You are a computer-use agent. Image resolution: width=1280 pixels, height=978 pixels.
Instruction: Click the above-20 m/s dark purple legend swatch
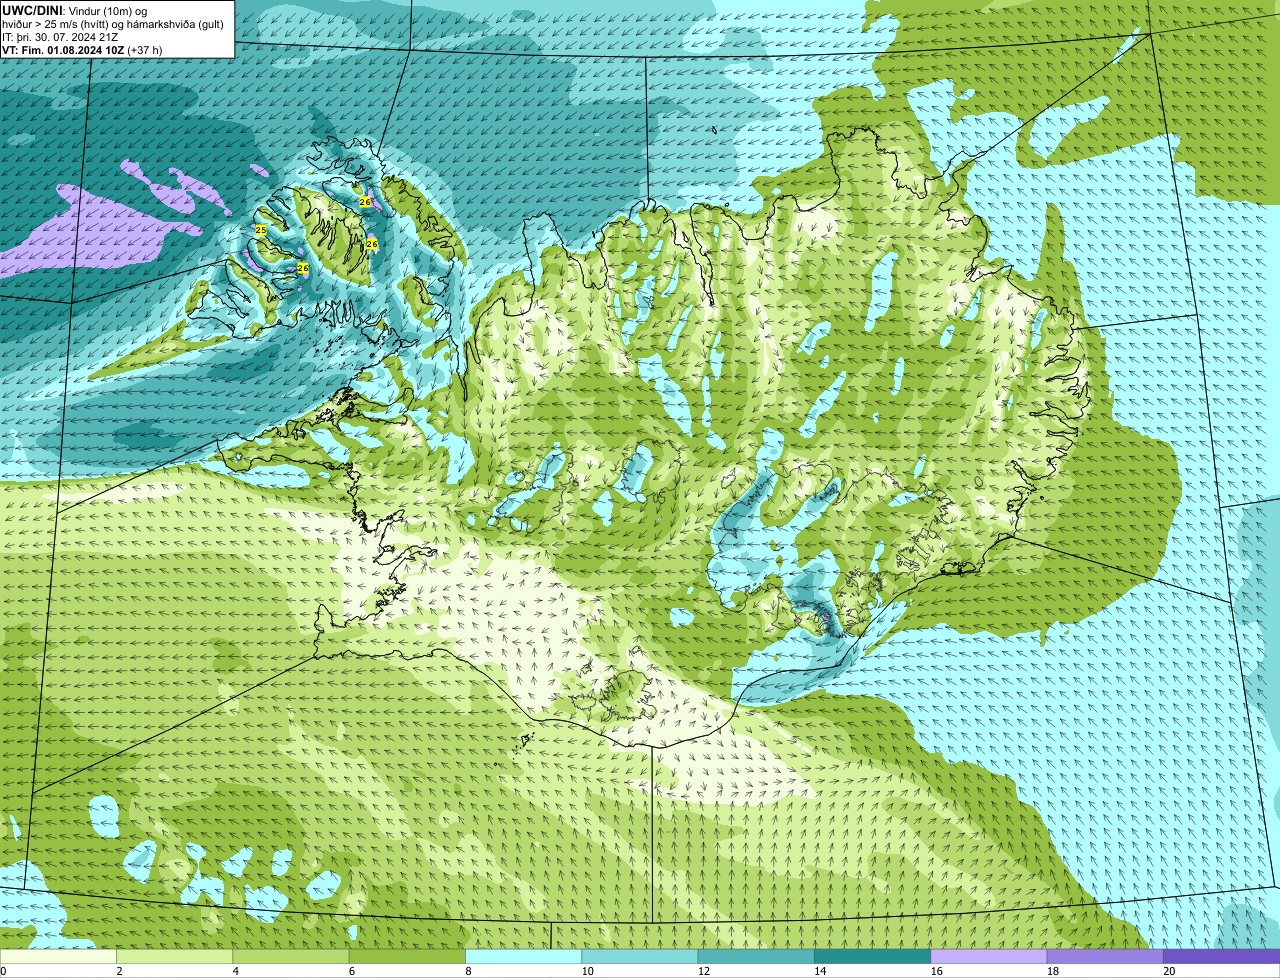click(1221, 956)
